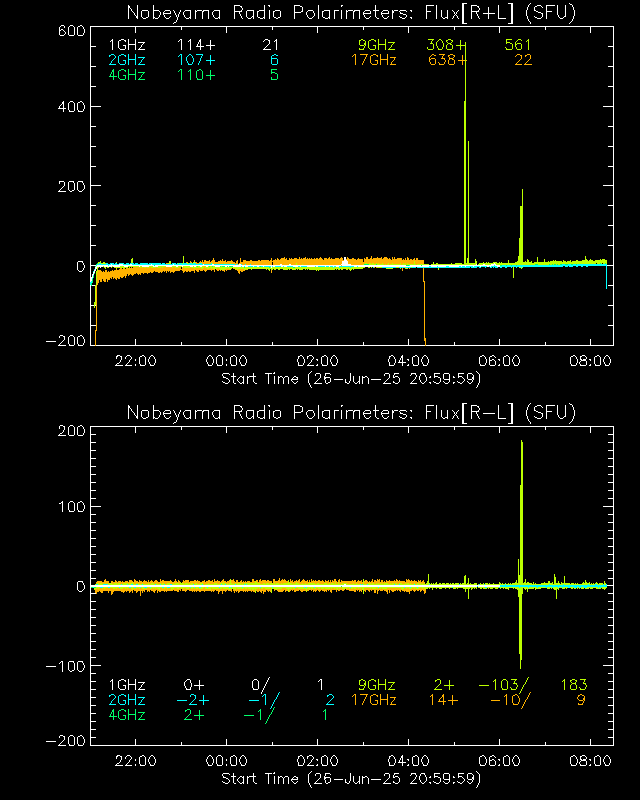Image resolution: width=640 pixels, height=800 pixels.
Task: Click the -100 y-axis label on R-L plot
Action: click(x=65, y=666)
